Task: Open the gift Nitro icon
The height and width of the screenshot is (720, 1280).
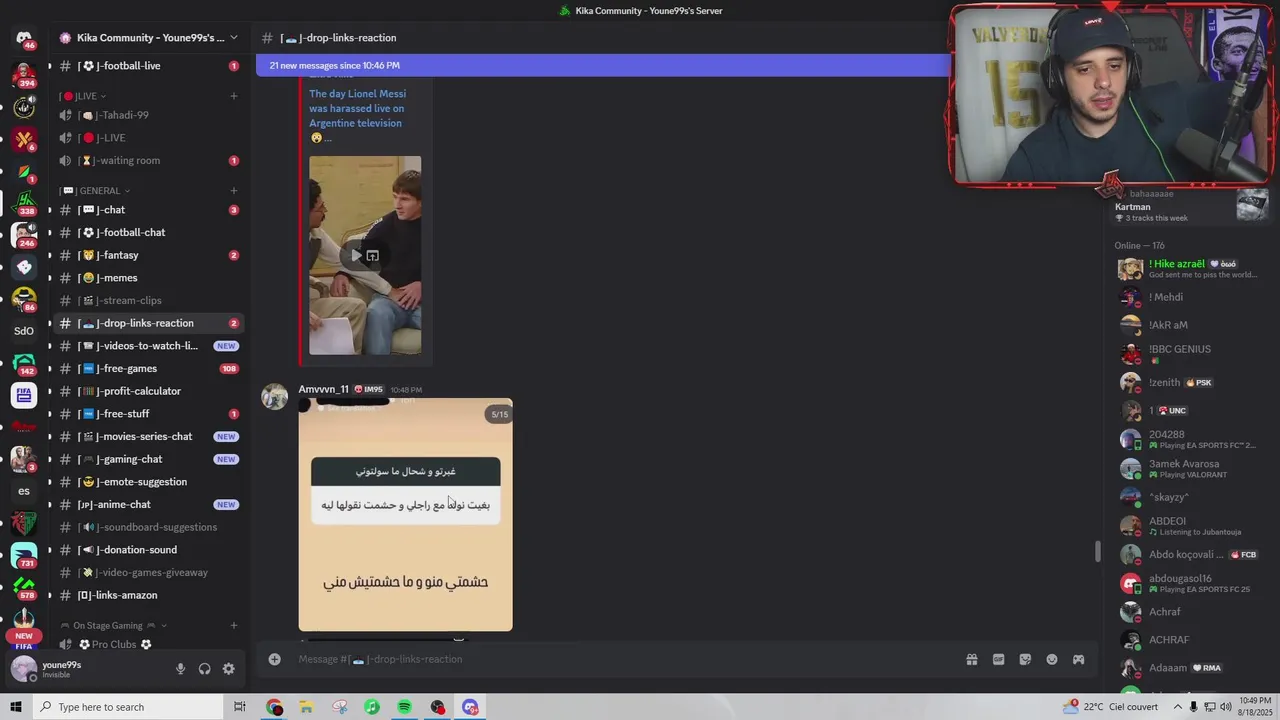Action: pos(971,659)
